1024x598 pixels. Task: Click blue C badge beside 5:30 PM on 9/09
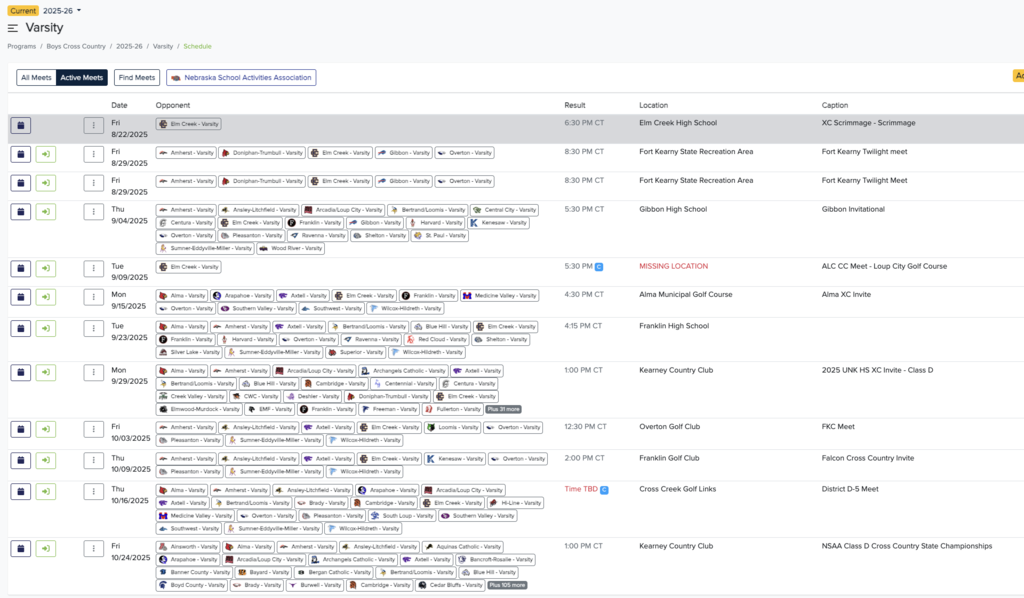click(599, 267)
